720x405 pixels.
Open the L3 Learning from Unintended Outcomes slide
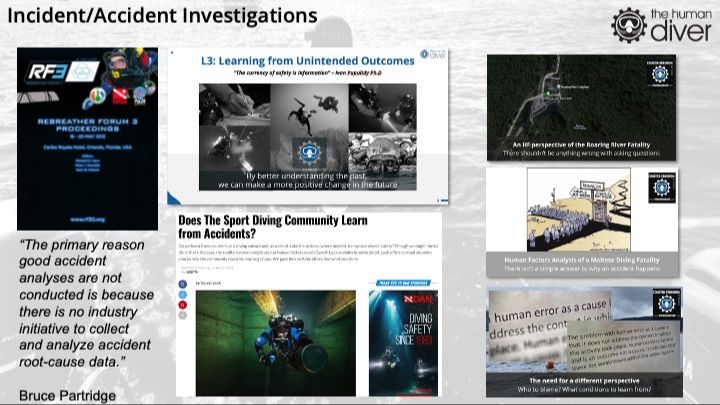point(308,126)
